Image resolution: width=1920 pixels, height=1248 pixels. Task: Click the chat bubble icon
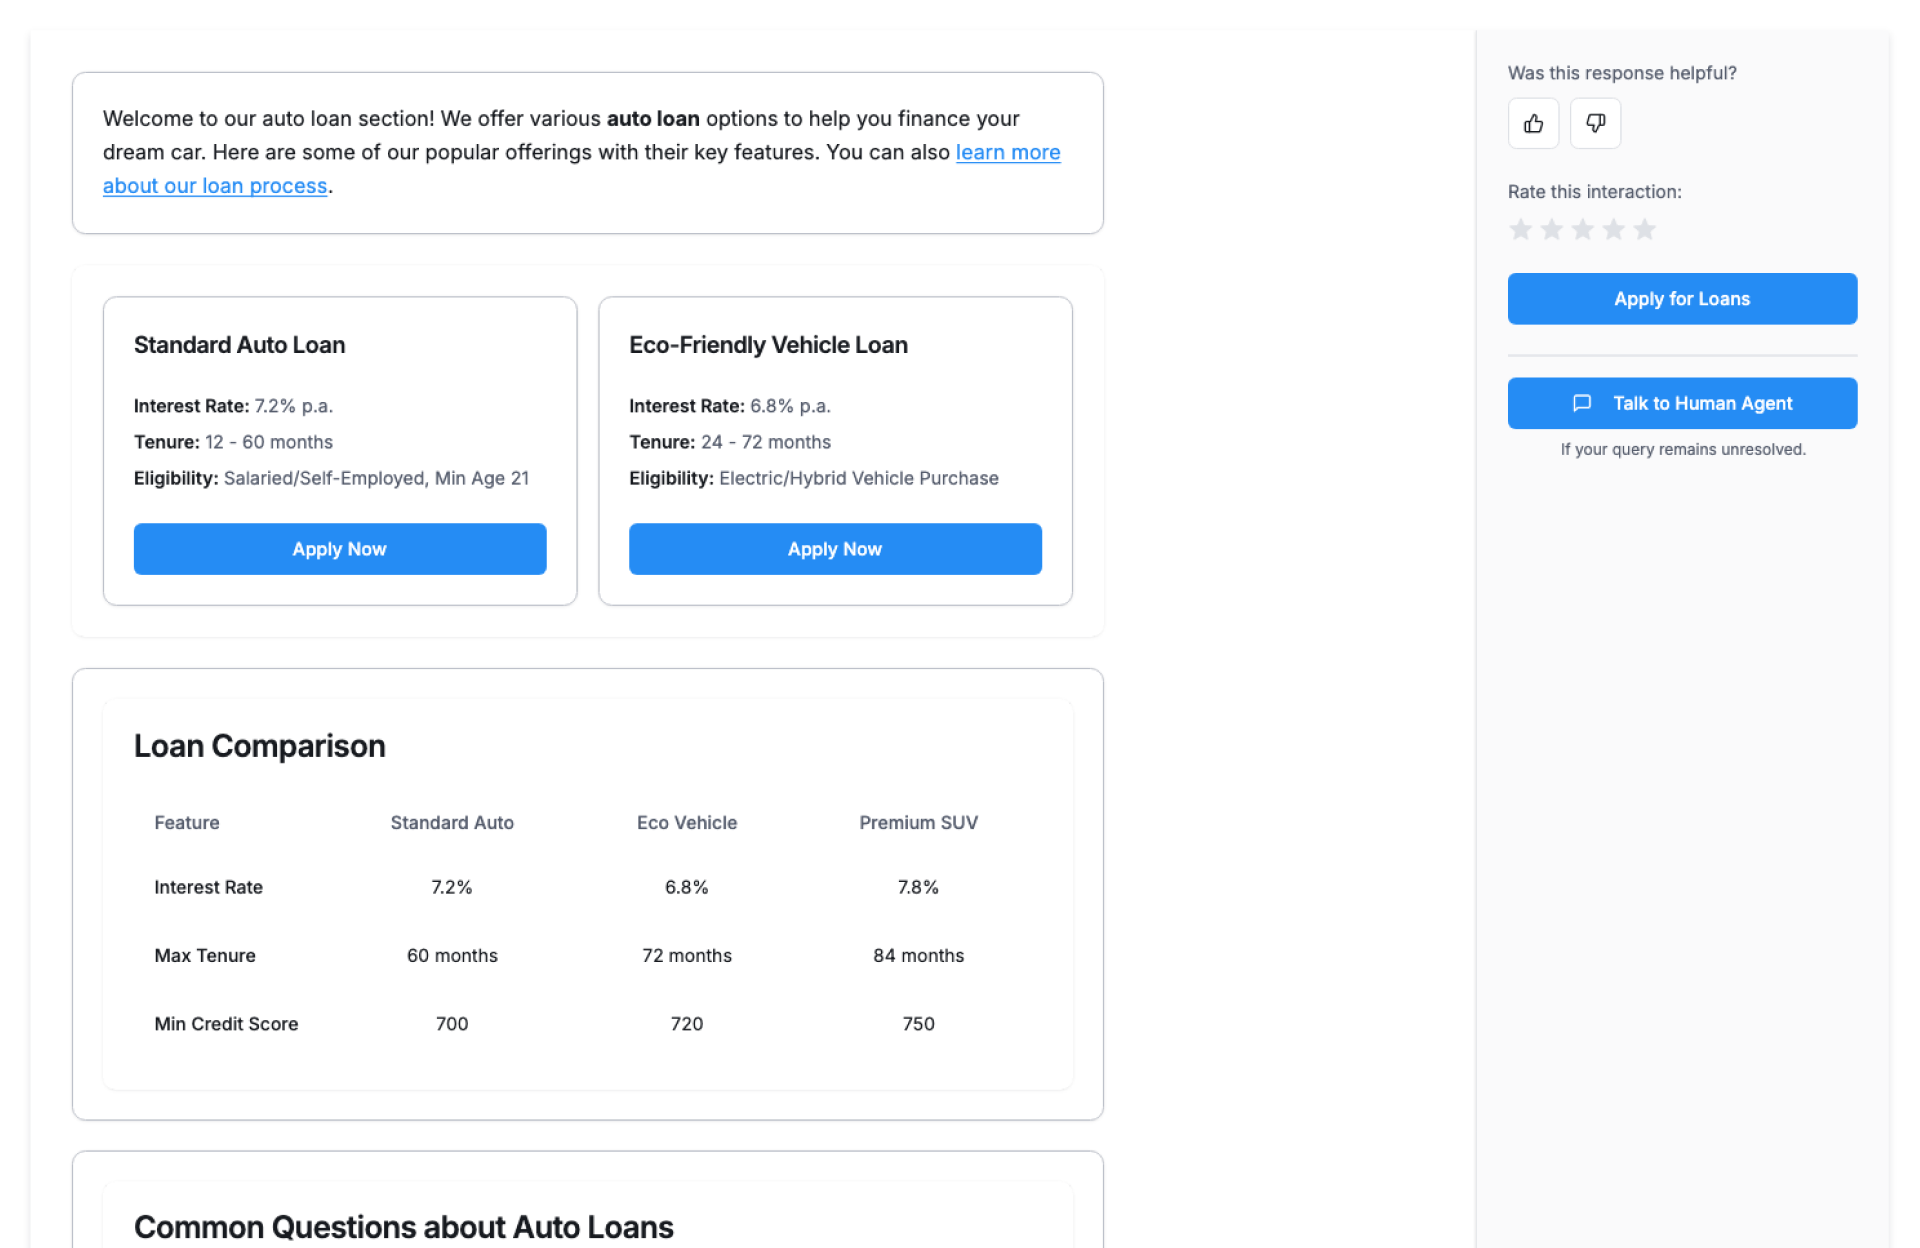(1581, 403)
